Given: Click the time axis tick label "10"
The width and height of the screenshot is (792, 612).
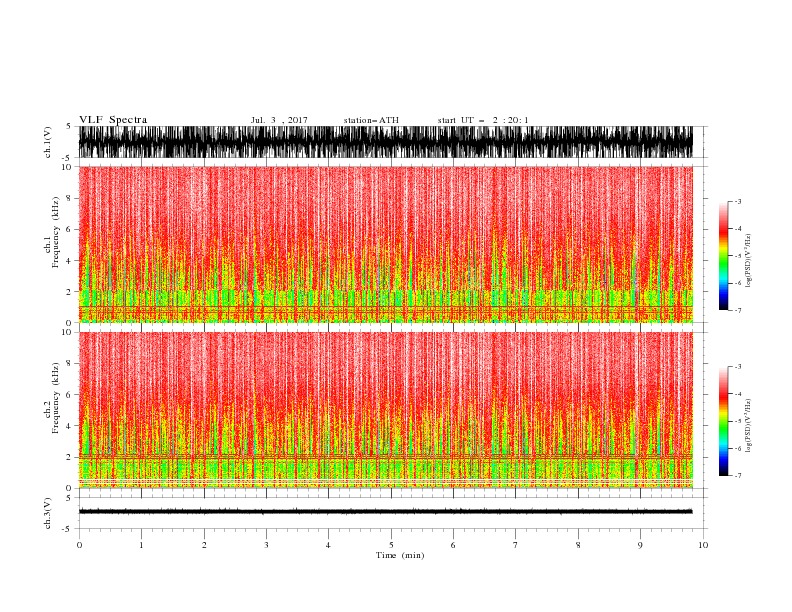Looking at the screenshot, I should pos(703,545).
